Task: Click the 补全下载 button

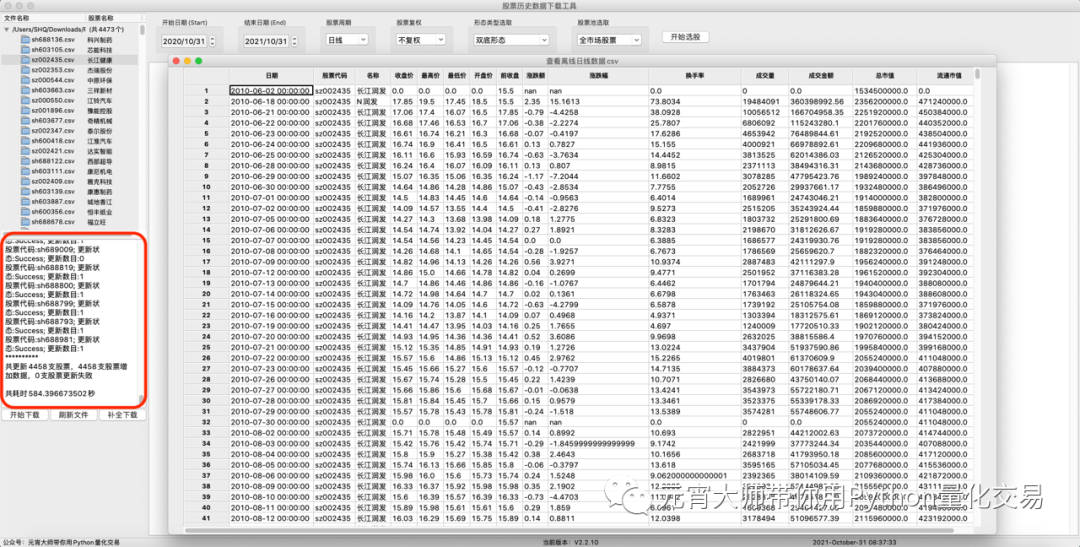Action: [123, 415]
